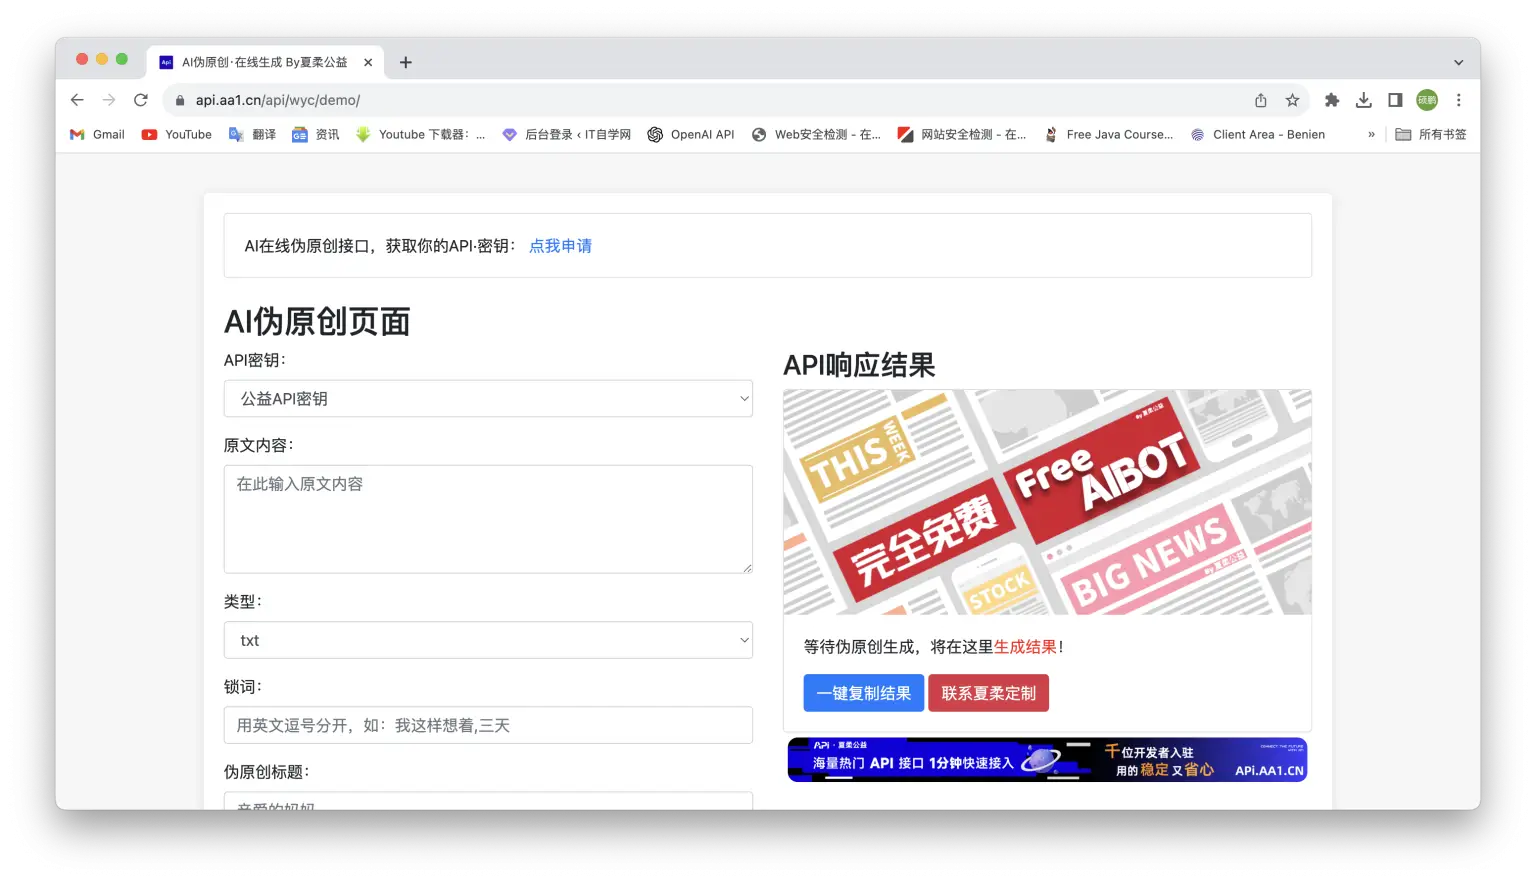The width and height of the screenshot is (1536, 883).
Task: Open the 后台登录 IT自学网 bookmark
Action: (x=566, y=134)
